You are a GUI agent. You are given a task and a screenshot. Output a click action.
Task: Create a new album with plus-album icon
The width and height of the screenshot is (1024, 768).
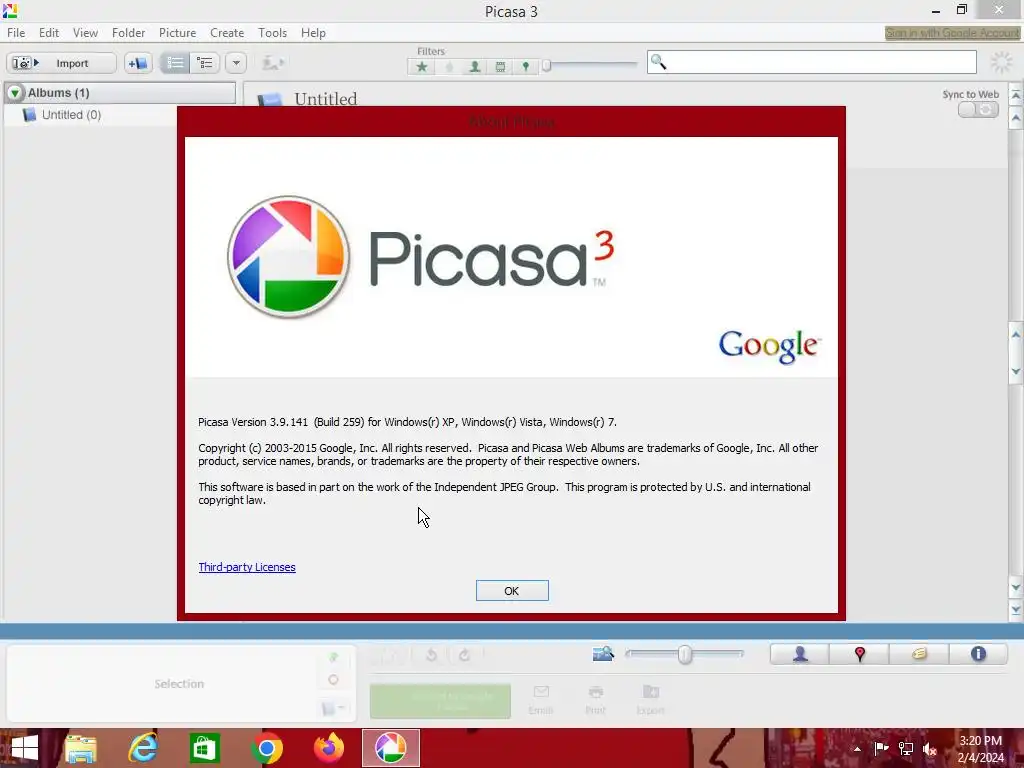[138, 63]
